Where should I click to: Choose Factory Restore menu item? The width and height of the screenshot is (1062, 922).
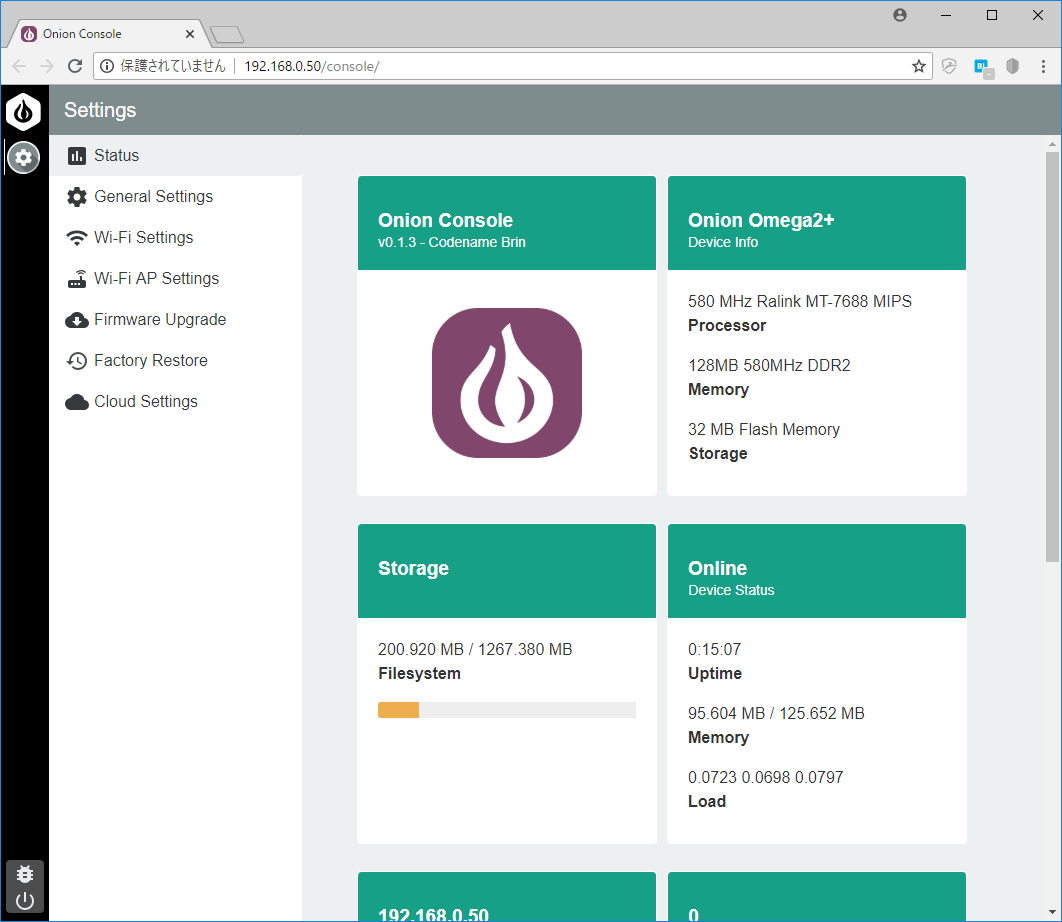tap(175, 361)
